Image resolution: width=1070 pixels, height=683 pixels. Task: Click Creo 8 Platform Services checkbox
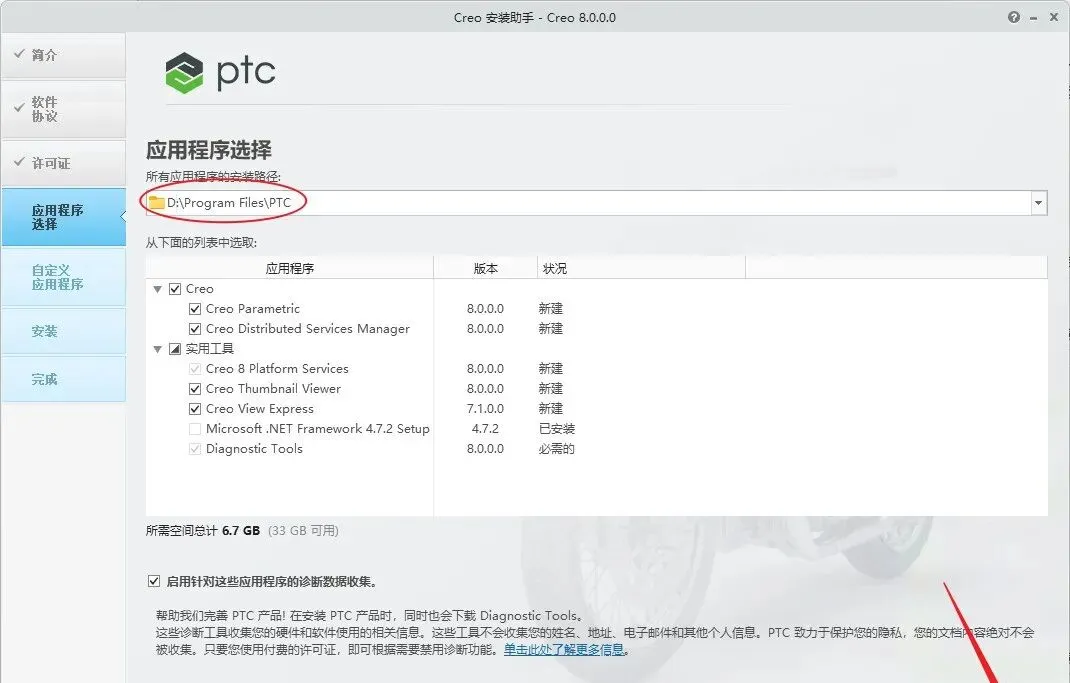point(194,369)
